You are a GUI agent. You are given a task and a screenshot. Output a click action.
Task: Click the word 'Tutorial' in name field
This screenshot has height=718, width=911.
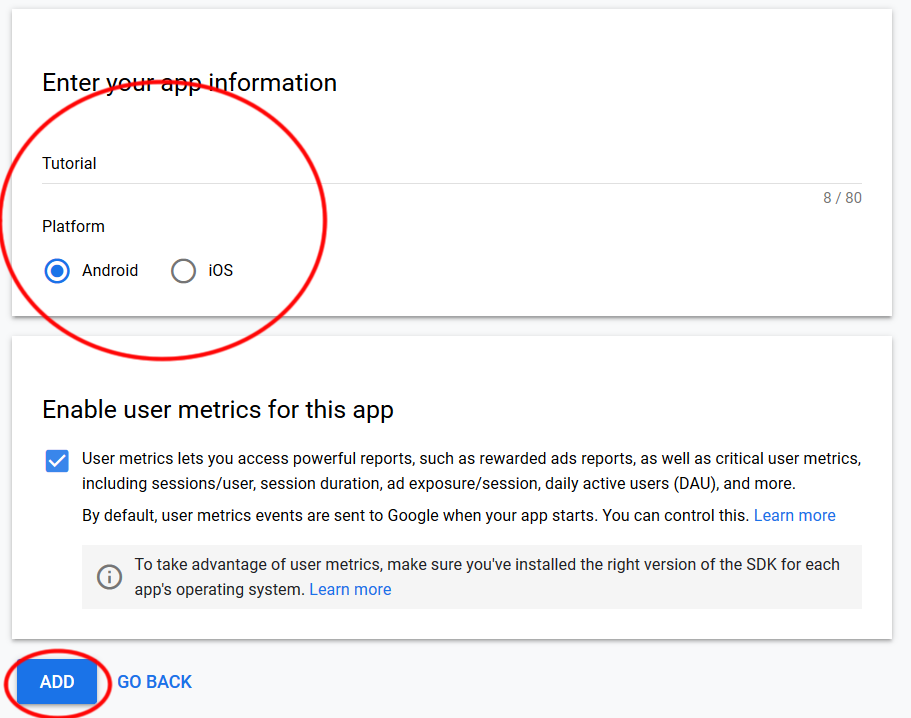(x=69, y=164)
